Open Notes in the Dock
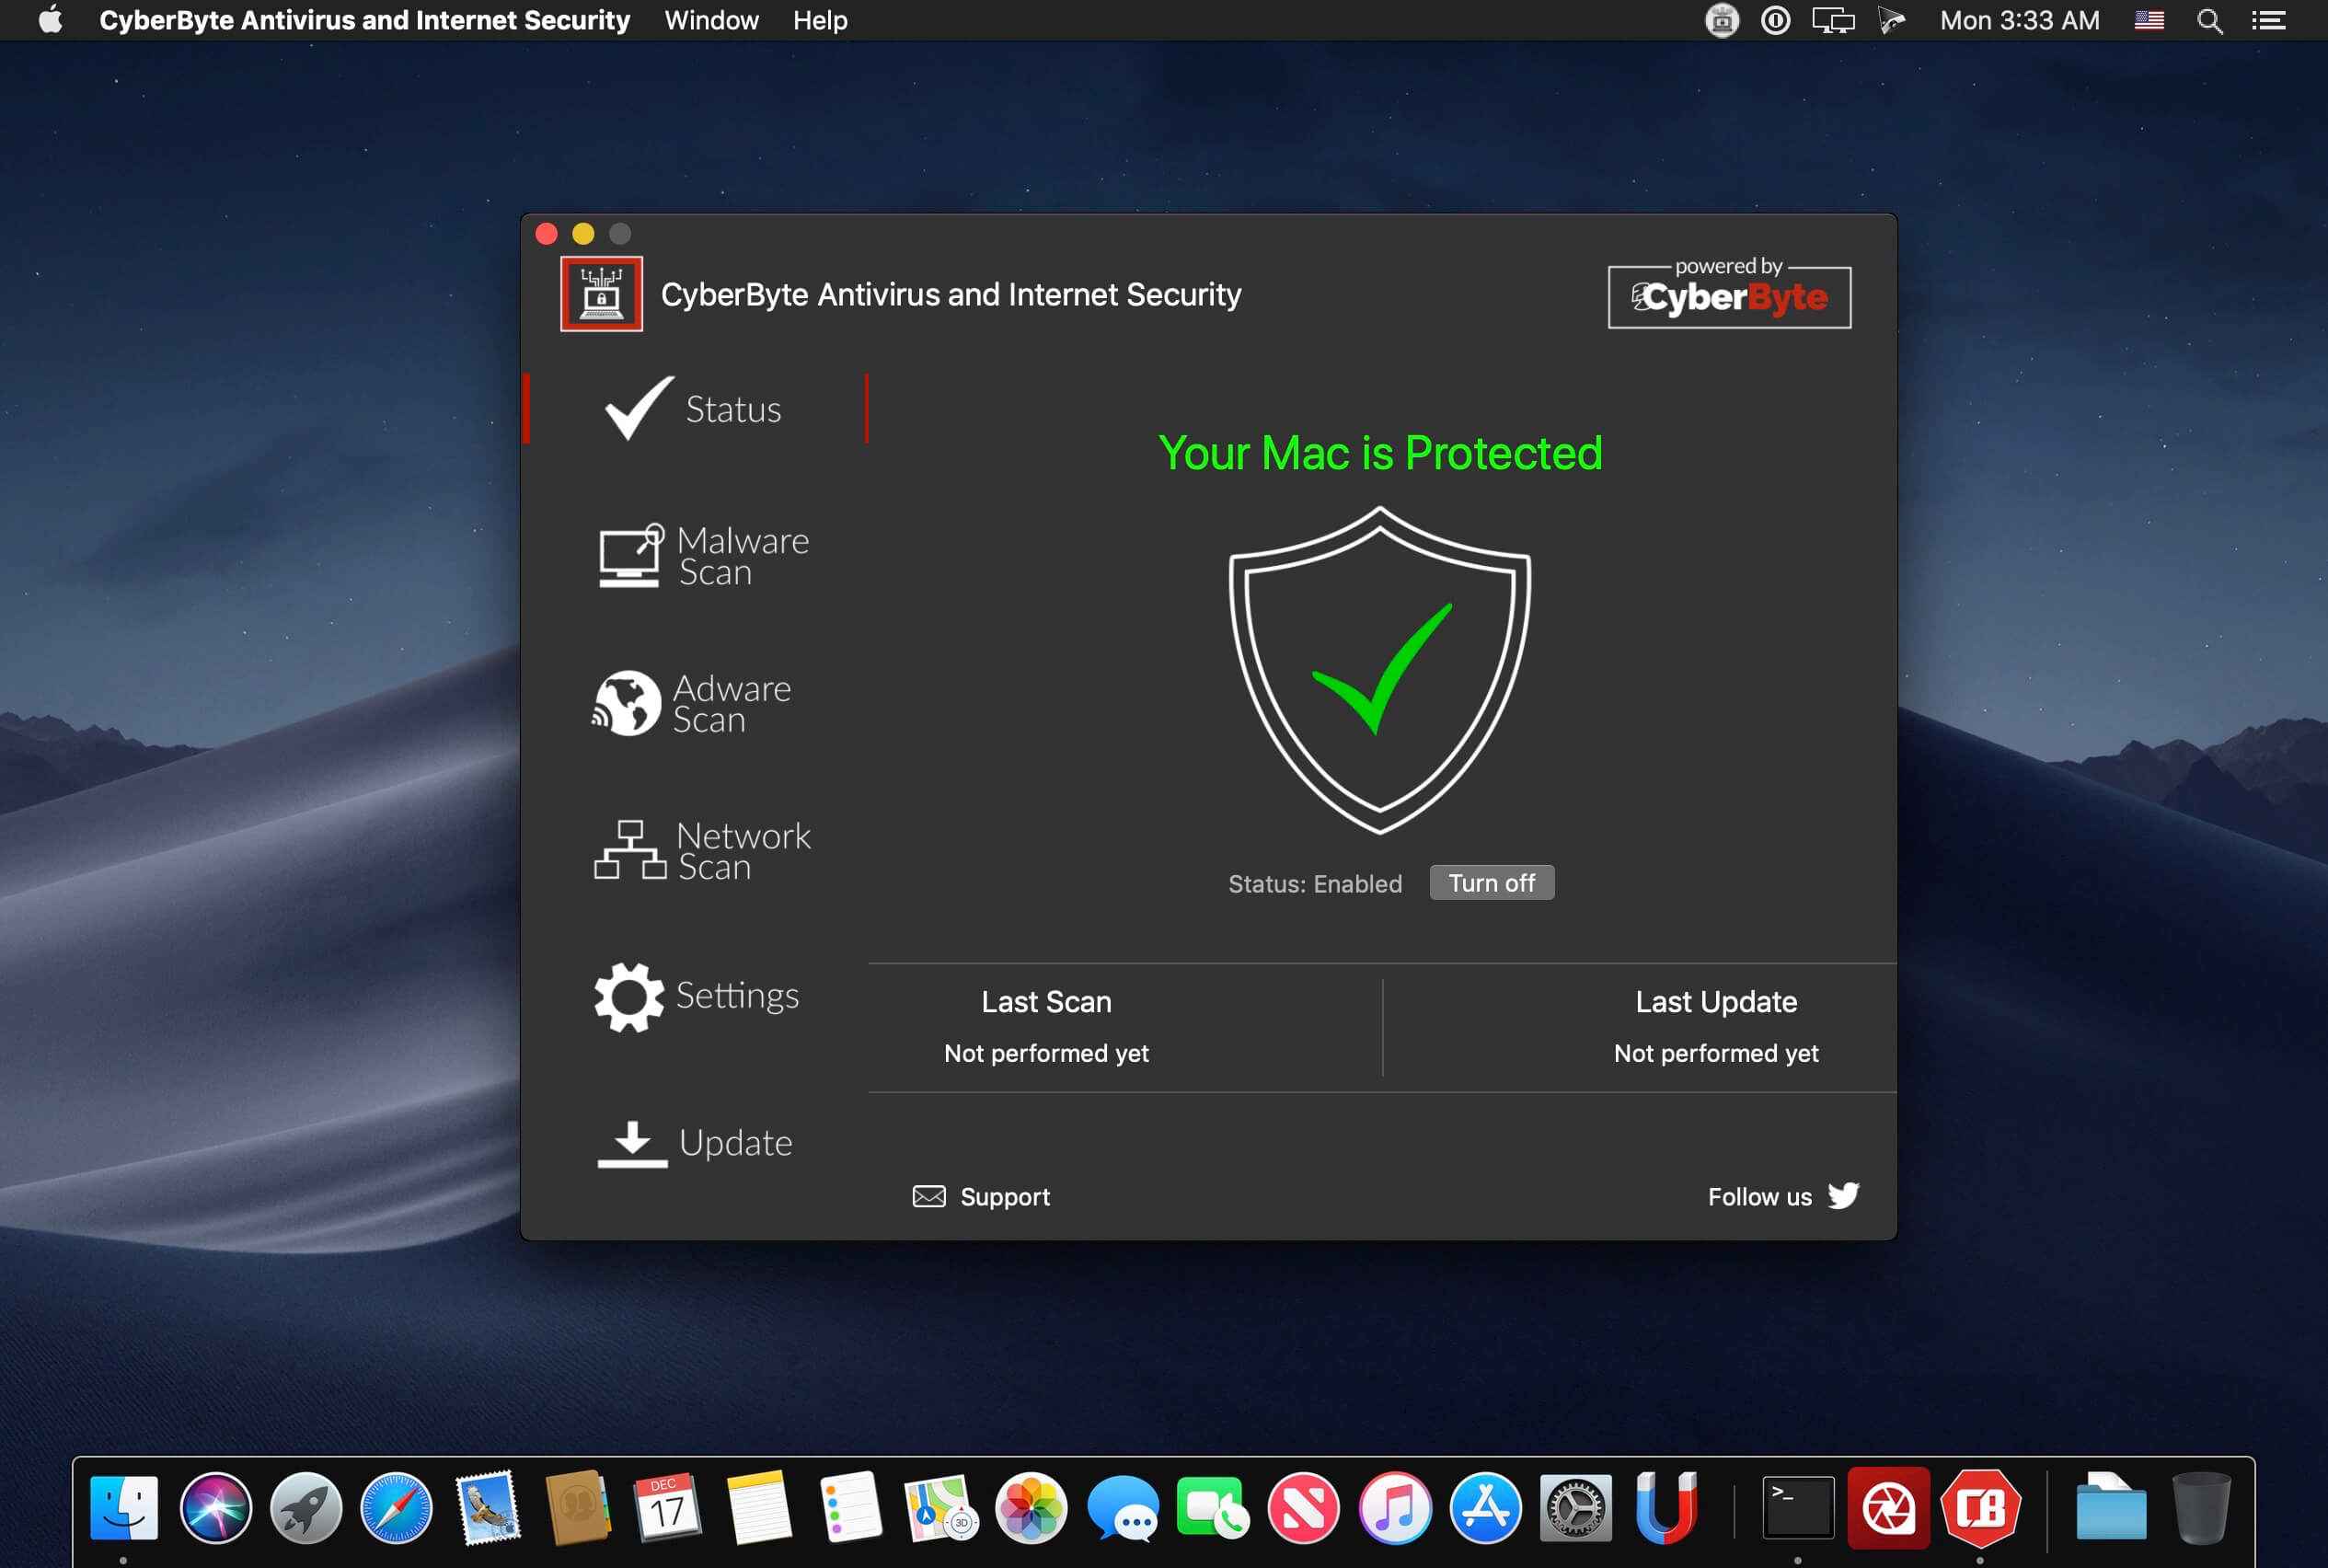Image resolution: width=2328 pixels, height=1568 pixels. [x=759, y=1507]
